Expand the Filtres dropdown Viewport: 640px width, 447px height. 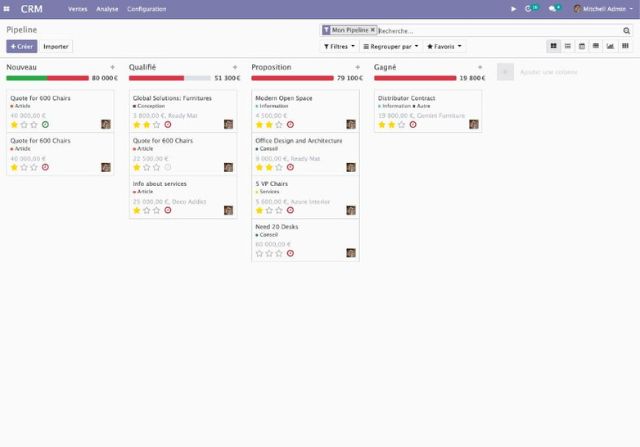339,47
